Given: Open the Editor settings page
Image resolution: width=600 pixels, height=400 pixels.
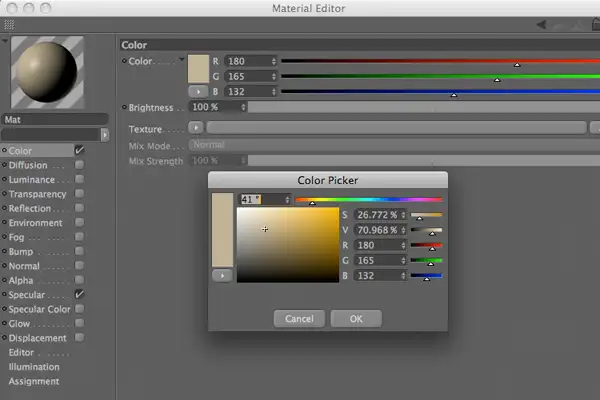Looking at the screenshot, I should coord(21,353).
